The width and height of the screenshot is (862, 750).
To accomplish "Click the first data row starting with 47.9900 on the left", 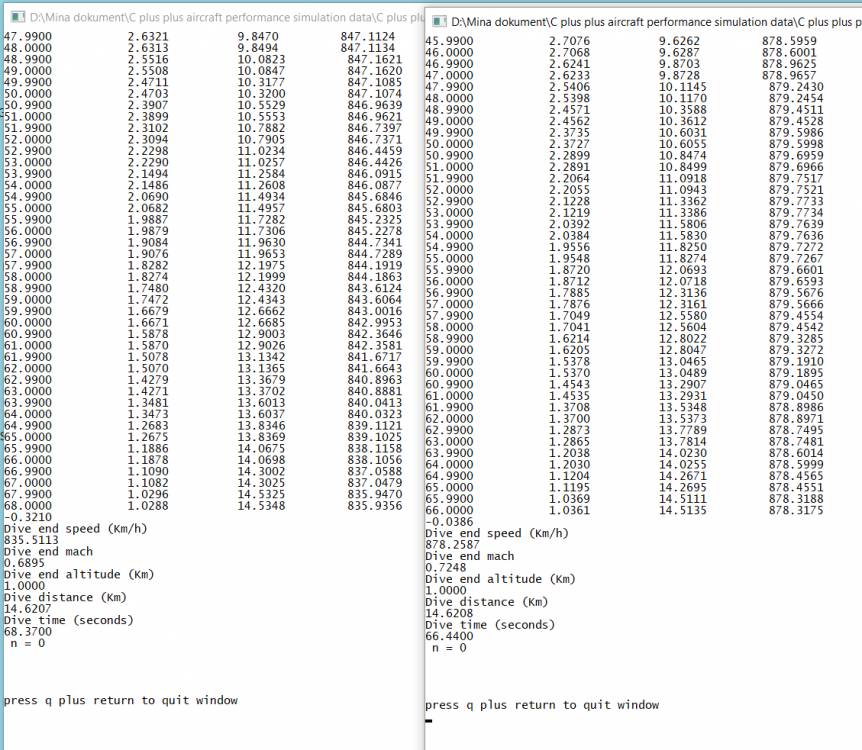I will pos(100,36).
